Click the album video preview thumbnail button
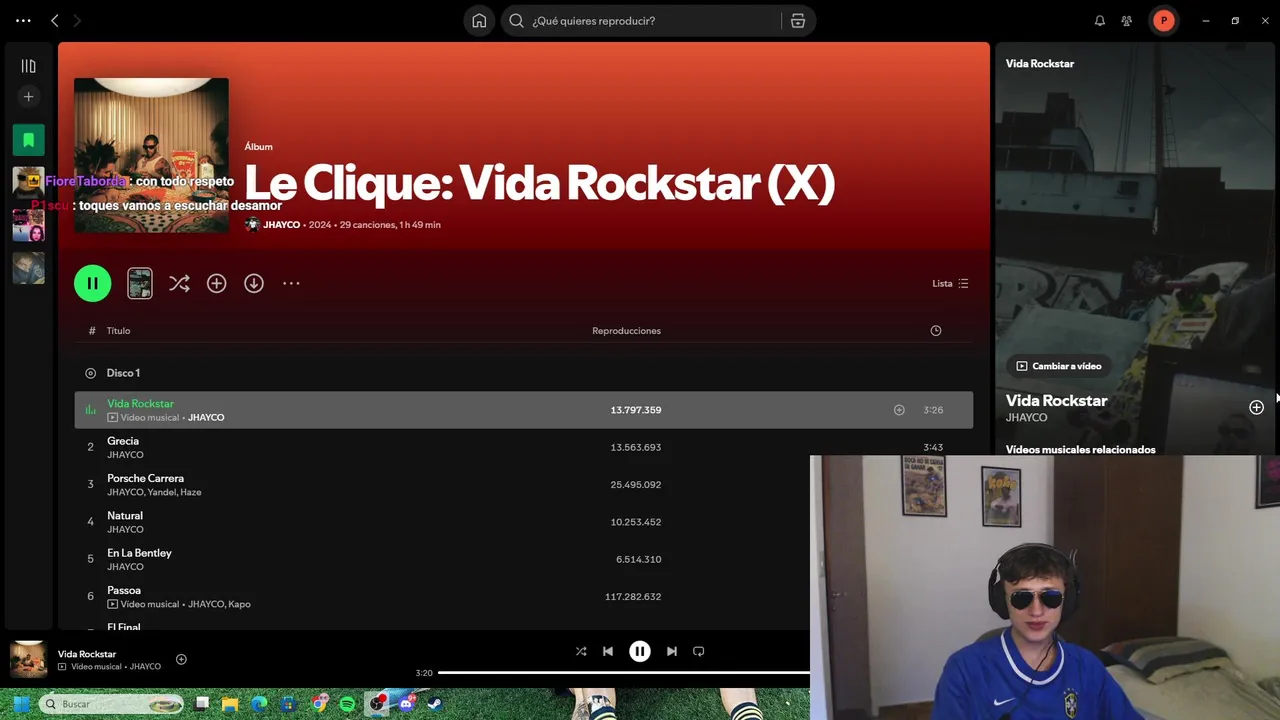The height and width of the screenshot is (720, 1280). (140, 283)
